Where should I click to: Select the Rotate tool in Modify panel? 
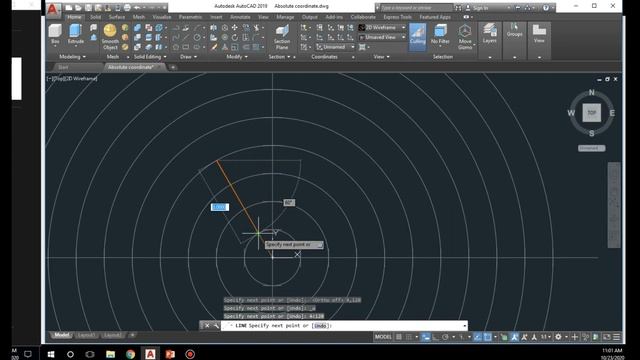coord(234,38)
